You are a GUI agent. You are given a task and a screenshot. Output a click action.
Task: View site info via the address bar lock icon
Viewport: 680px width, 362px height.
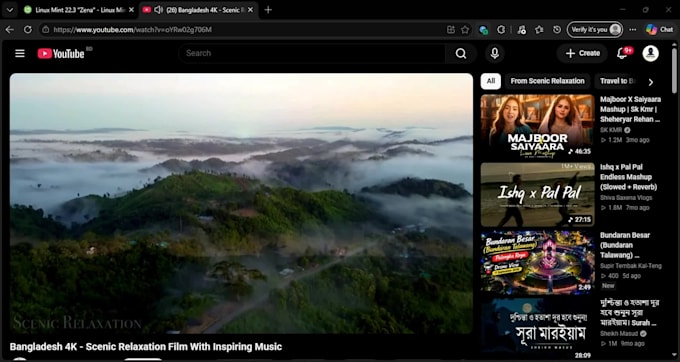pos(45,29)
